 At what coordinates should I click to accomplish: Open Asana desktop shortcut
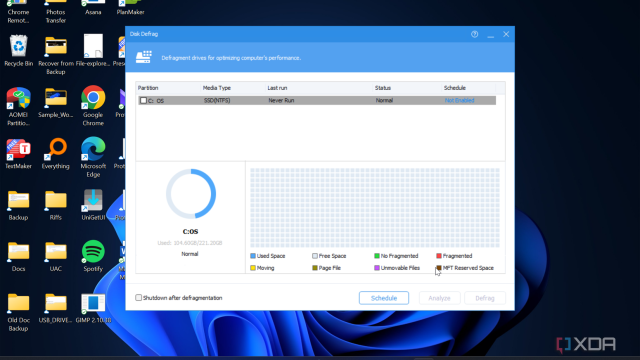click(x=93, y=8)
